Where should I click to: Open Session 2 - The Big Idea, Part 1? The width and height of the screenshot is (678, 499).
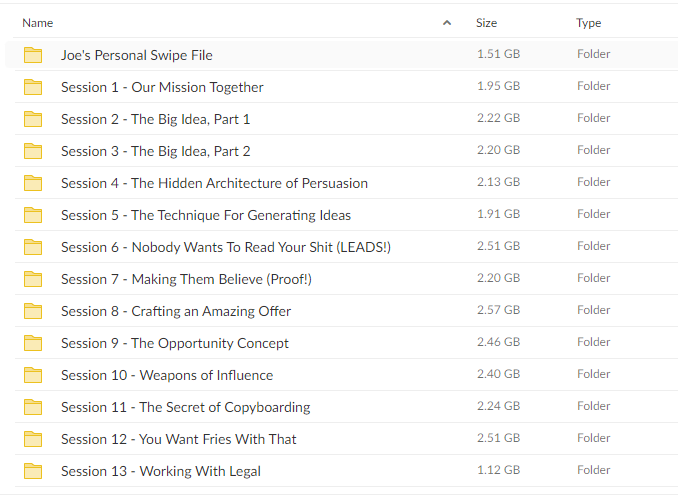click(156, 119)
